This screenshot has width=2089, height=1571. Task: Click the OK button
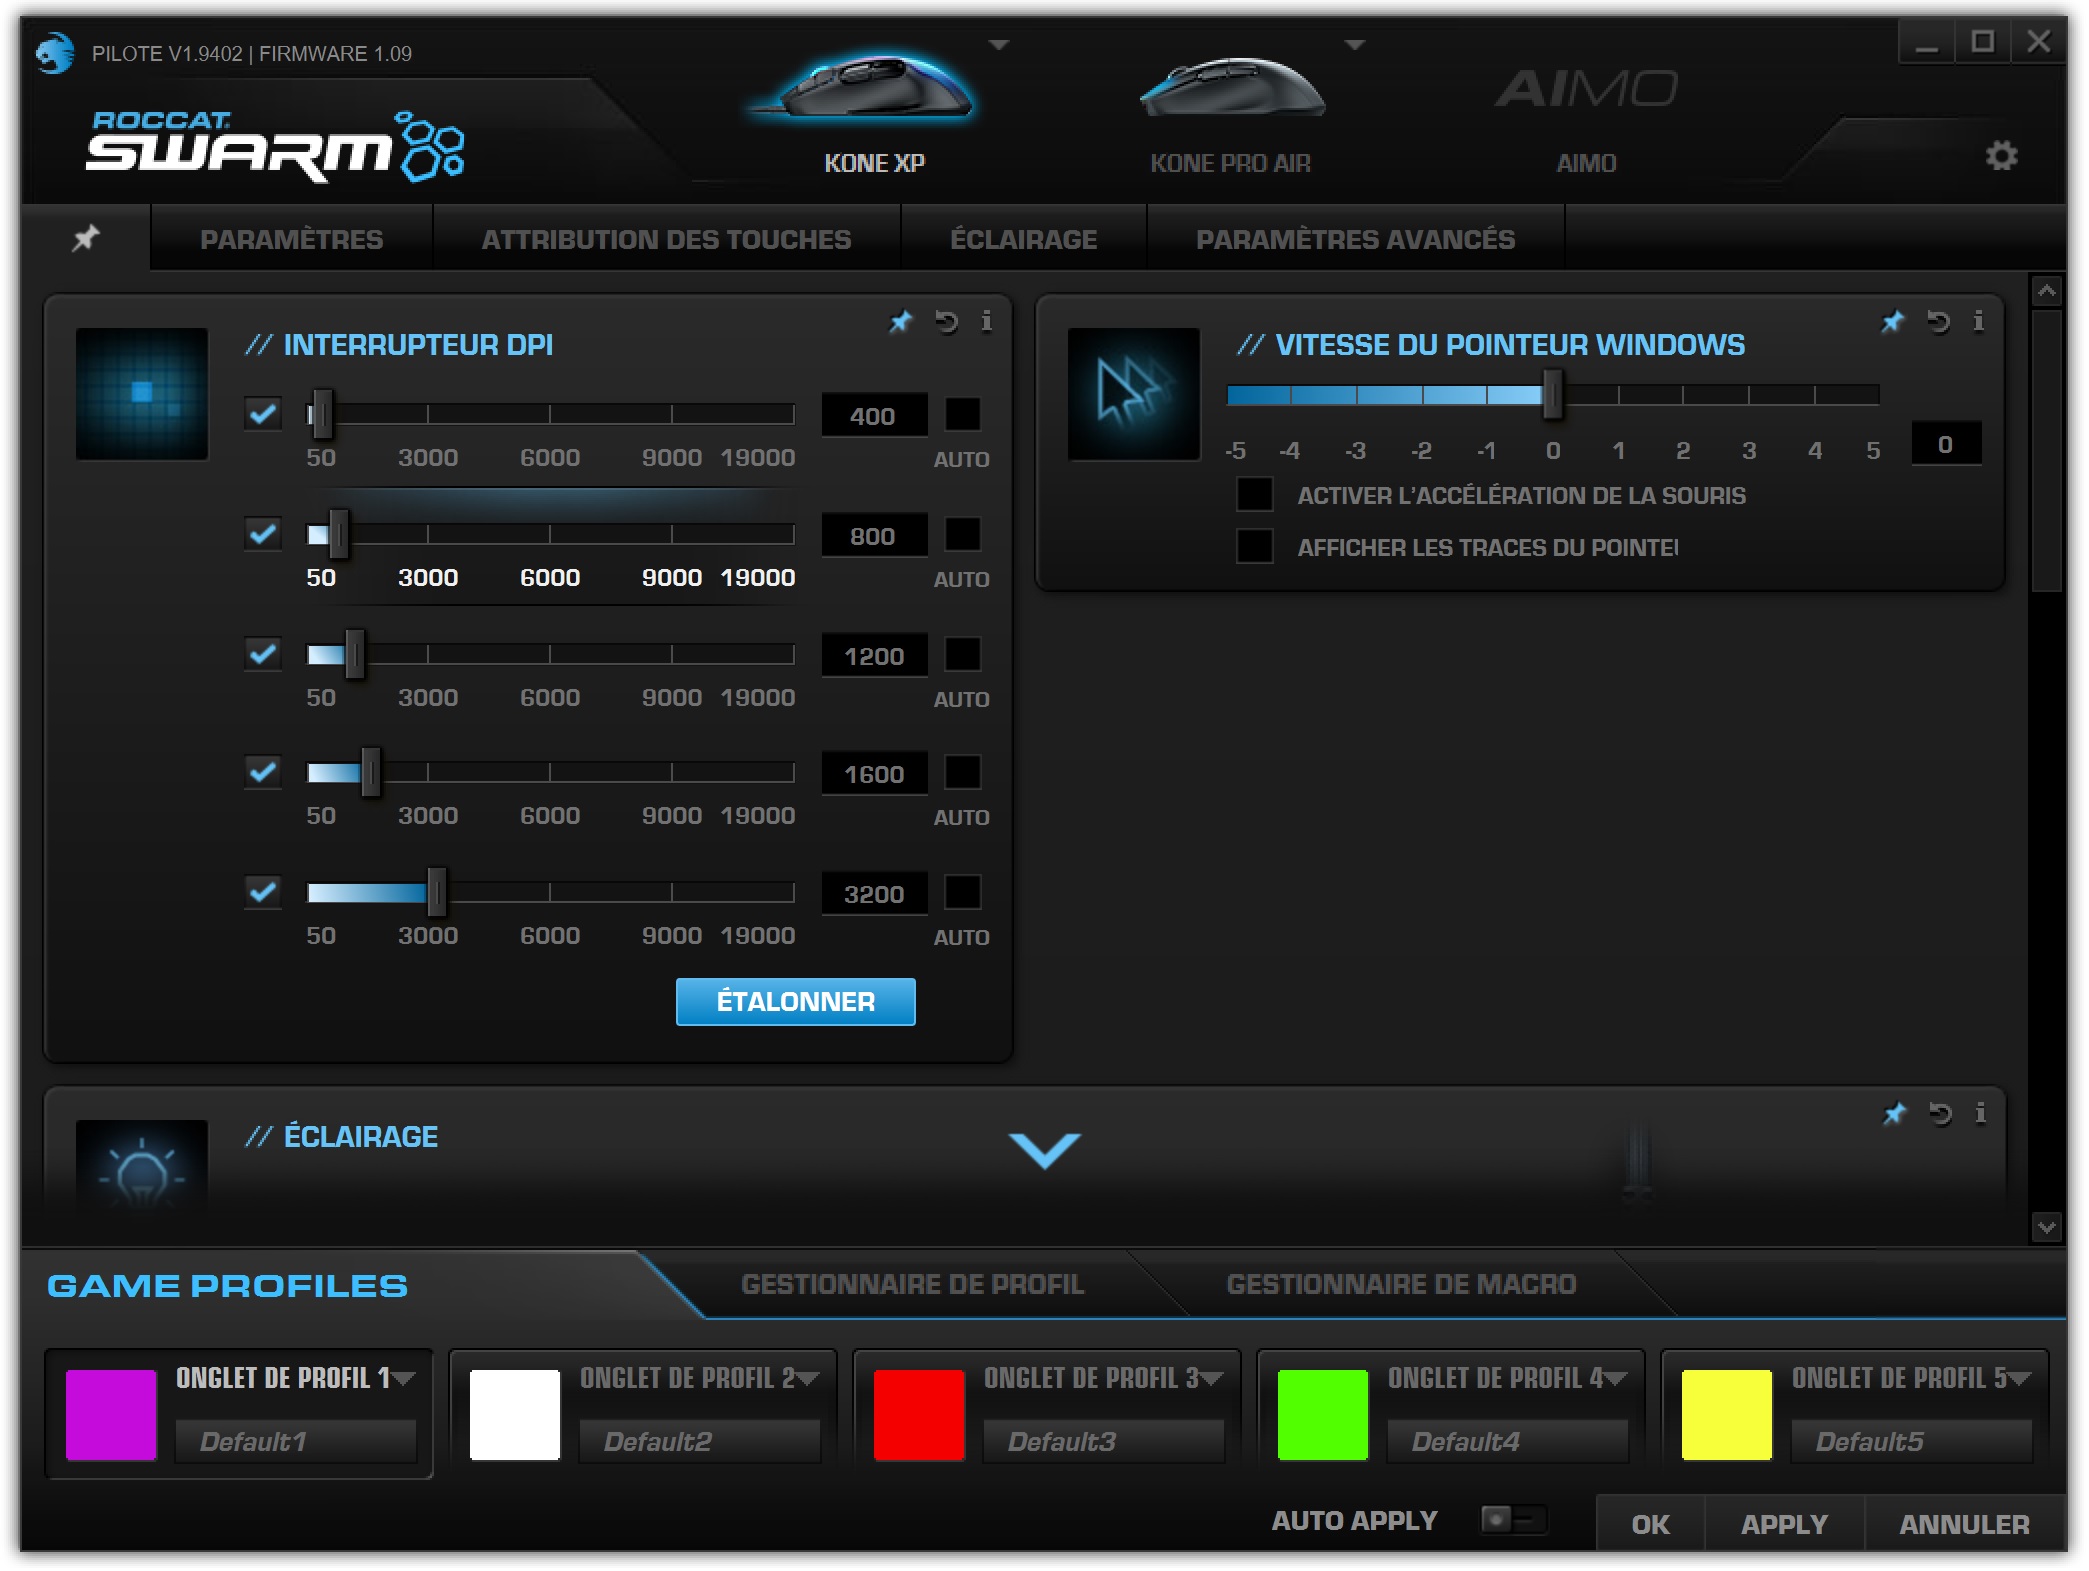pos(1650,1524)
